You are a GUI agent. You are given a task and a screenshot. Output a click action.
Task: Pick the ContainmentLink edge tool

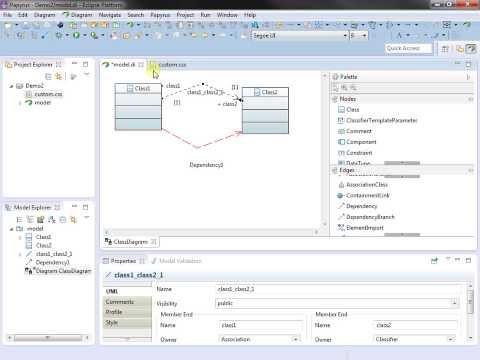coord(363,195)
